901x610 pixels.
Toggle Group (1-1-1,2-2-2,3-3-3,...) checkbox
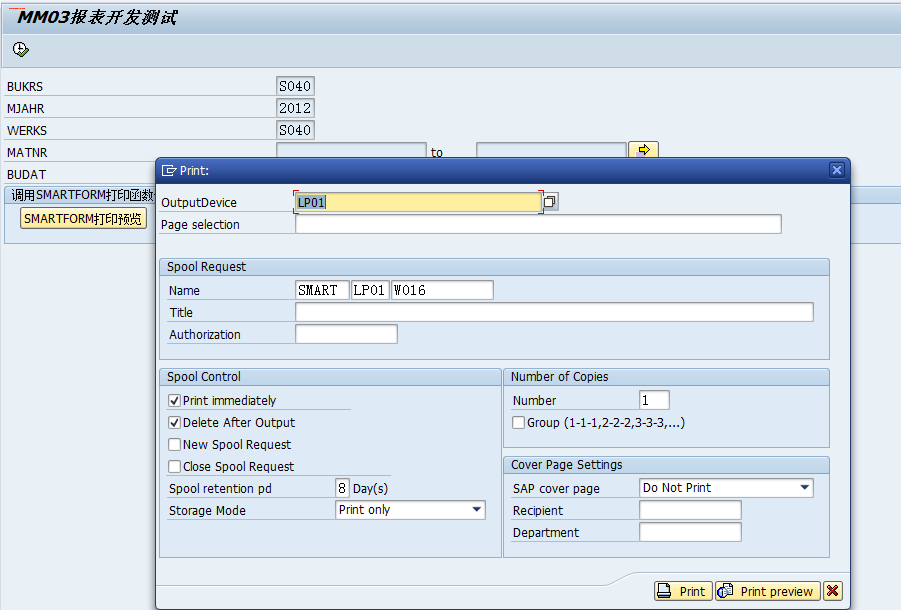pyautogui.click(x=518, y=423)
